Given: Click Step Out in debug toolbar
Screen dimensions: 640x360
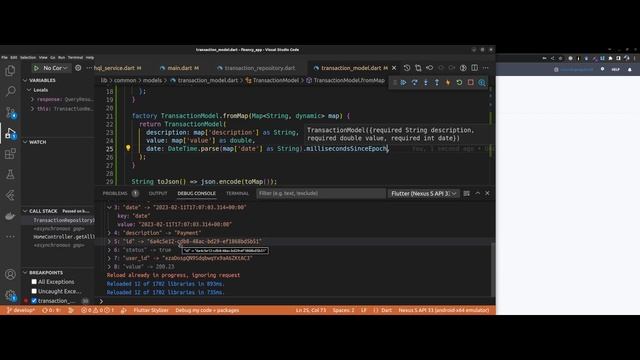Looking at the screenshot, I should coord(437,82).
